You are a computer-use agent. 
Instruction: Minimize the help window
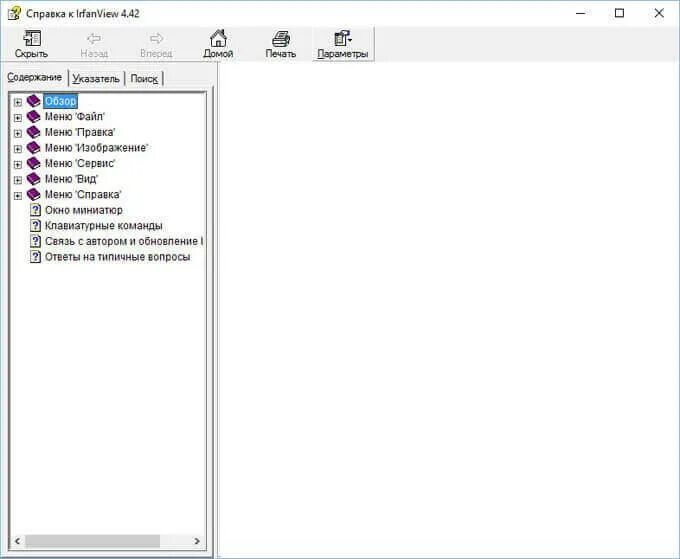click(581, 13)
